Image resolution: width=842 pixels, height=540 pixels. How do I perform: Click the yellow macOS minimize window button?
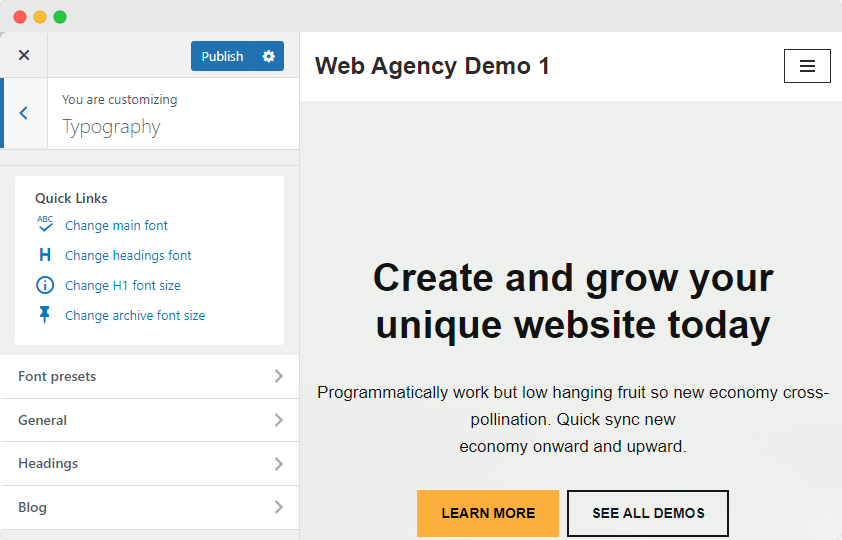[40, 17]
